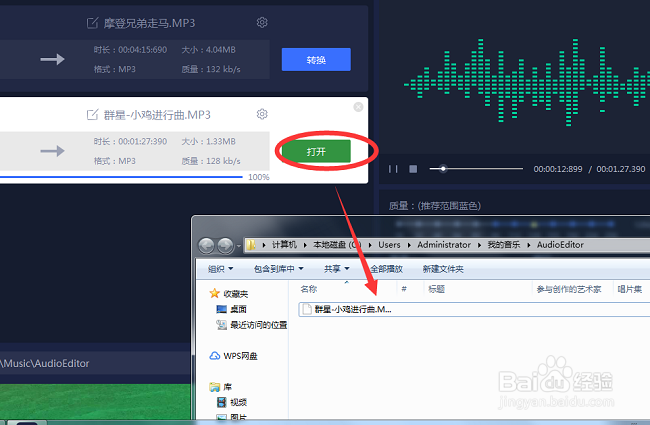Open the 包含到库中 dropdown
This screenshot has height=425, width=650.
[279, 269]
